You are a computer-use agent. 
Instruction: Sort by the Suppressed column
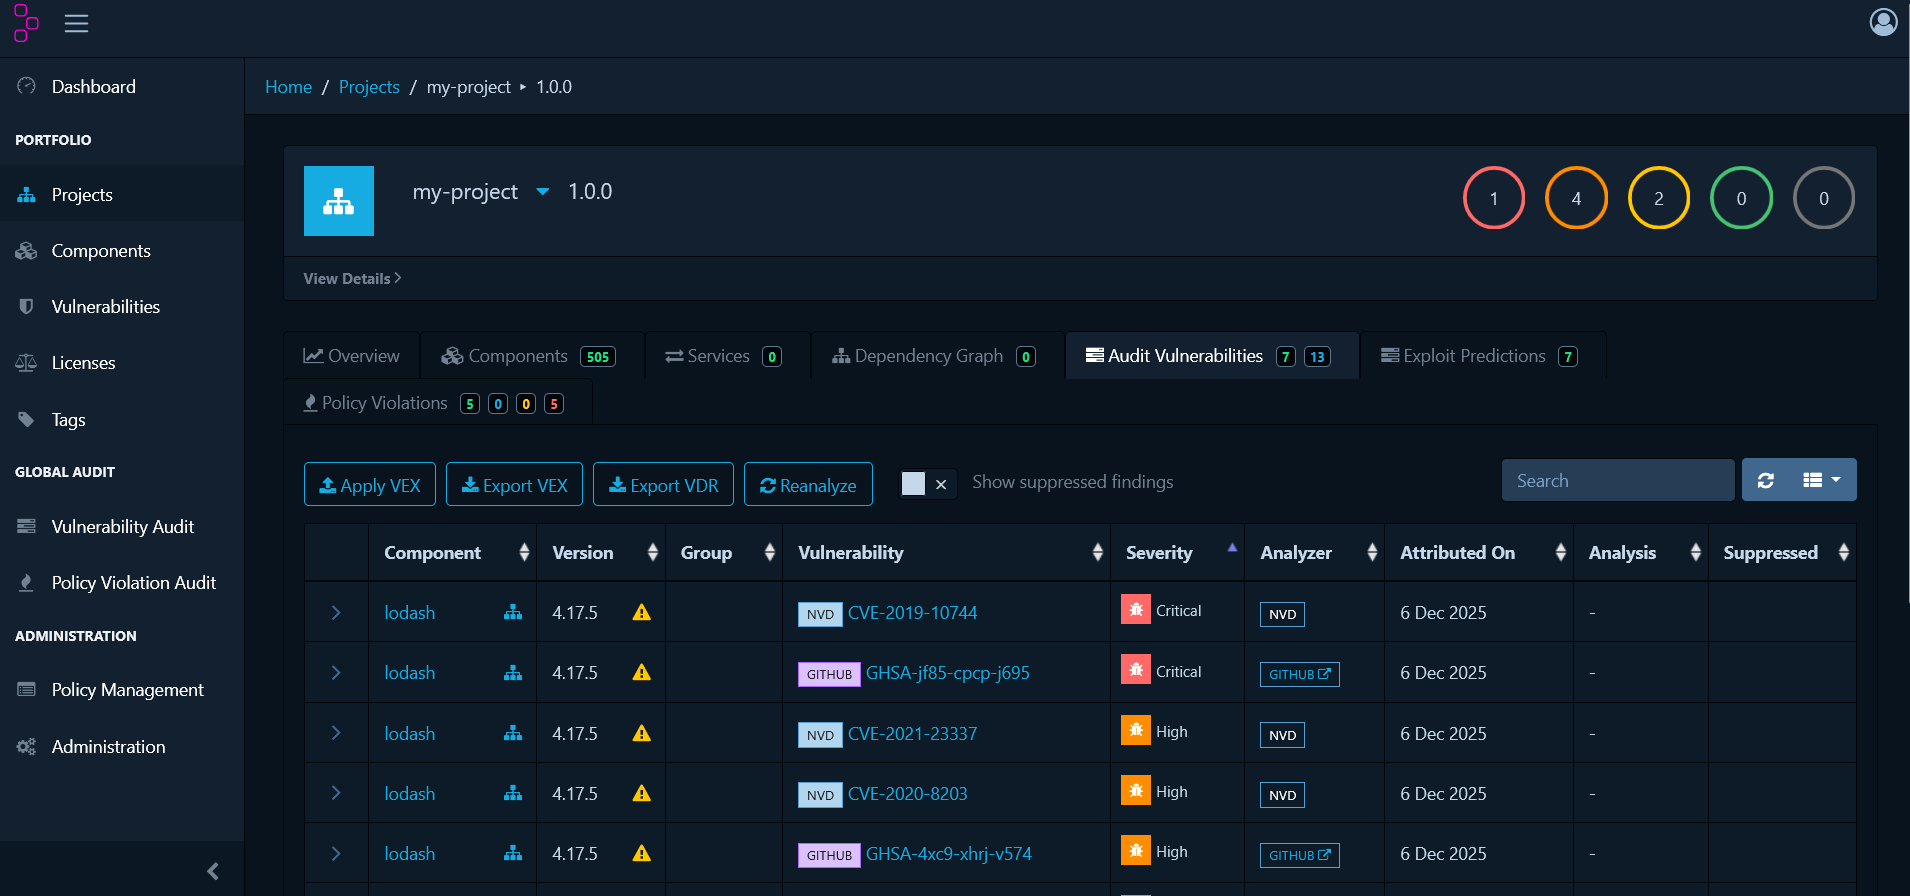tap(1782, 553)
